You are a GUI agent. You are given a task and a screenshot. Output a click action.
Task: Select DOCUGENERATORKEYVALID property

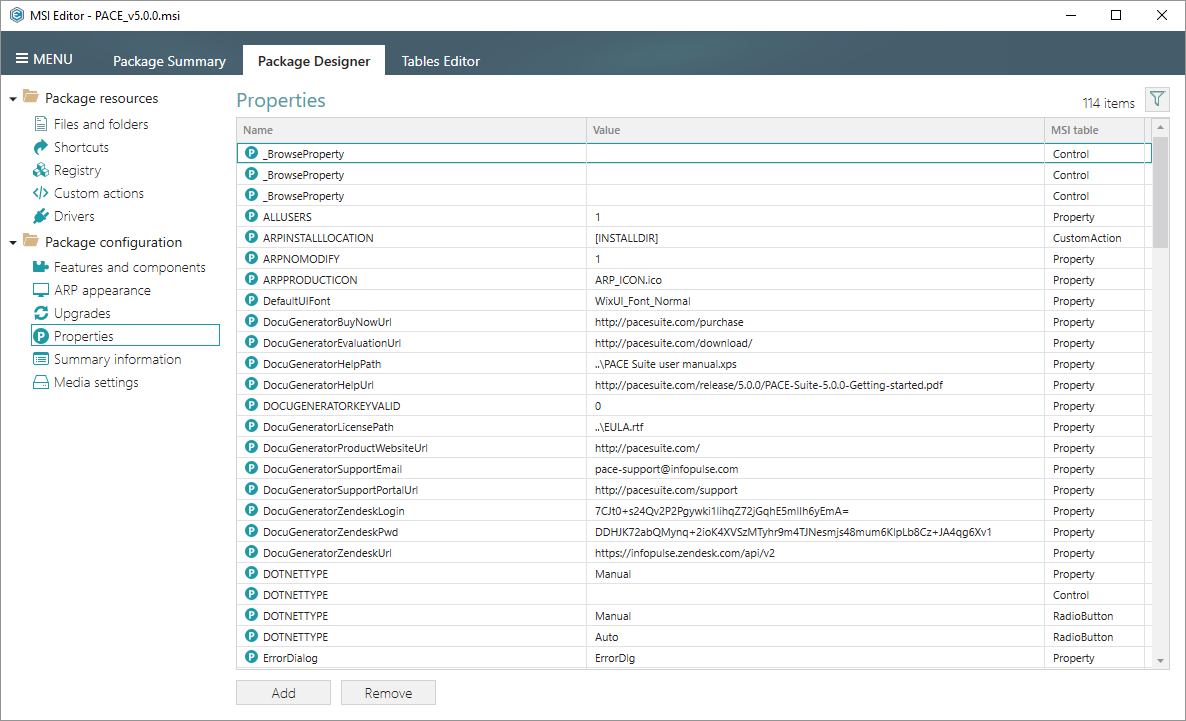click(331, 406)
